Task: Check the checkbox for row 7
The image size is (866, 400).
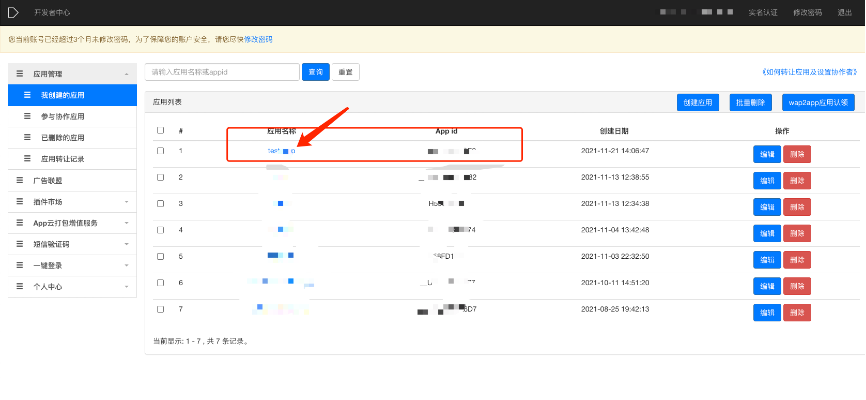Action: tap(161, 309)
